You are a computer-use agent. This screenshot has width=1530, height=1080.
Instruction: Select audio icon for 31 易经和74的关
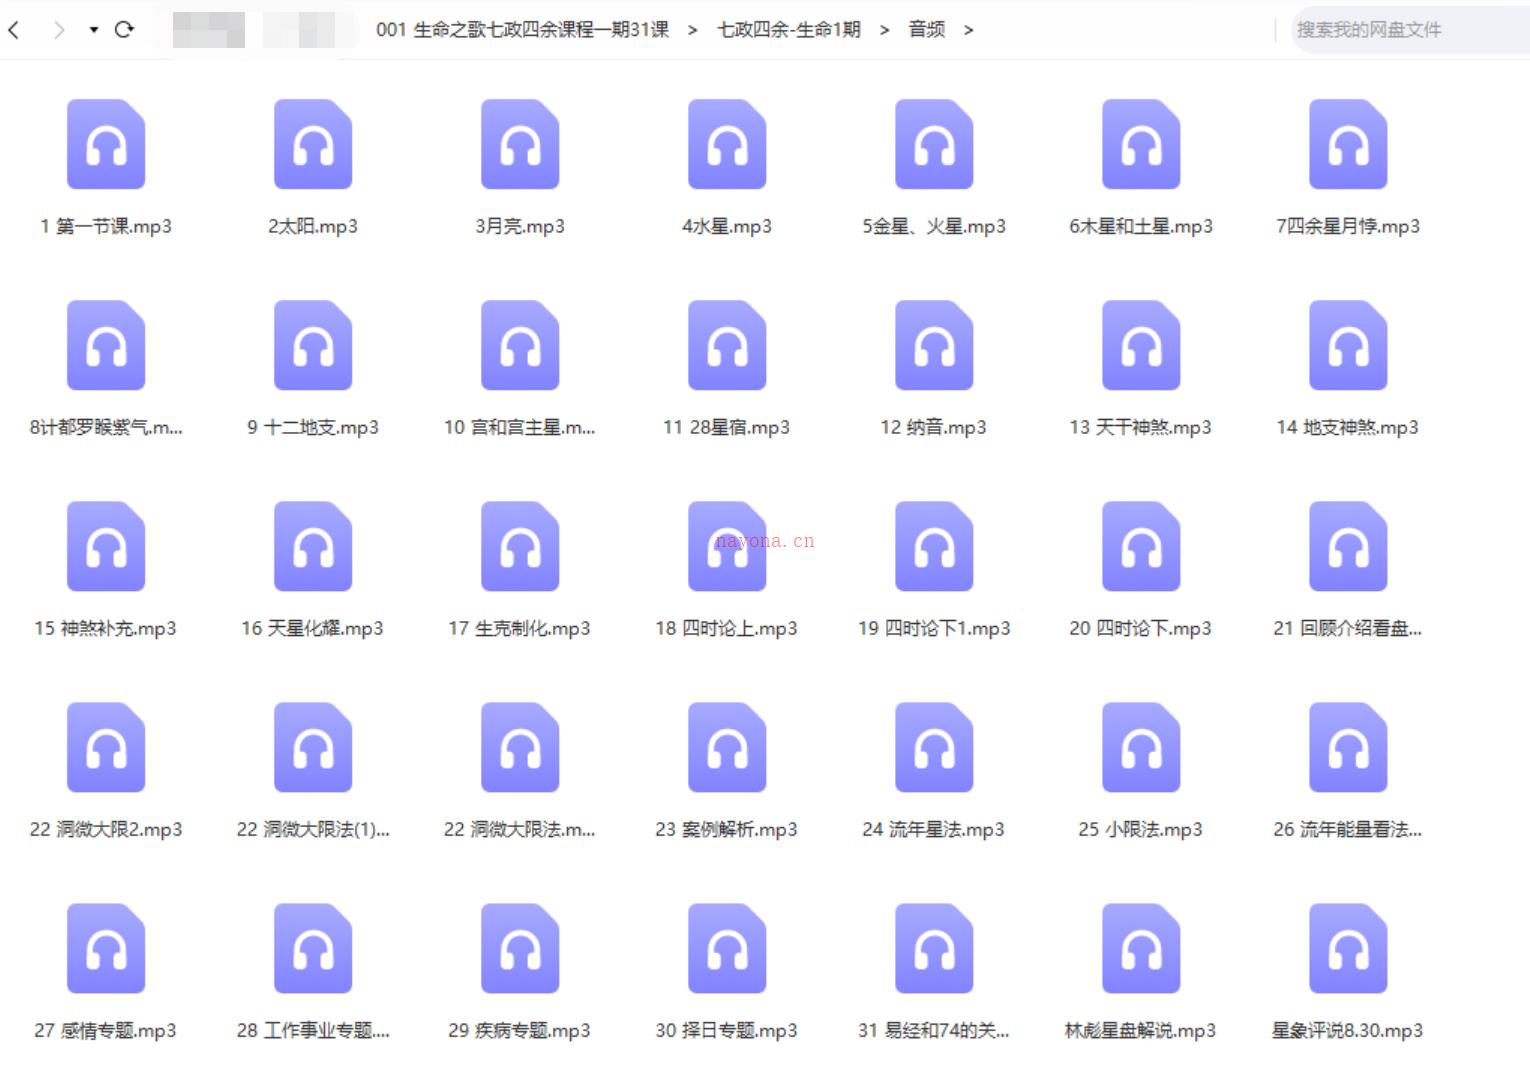(x=934, y=948)
